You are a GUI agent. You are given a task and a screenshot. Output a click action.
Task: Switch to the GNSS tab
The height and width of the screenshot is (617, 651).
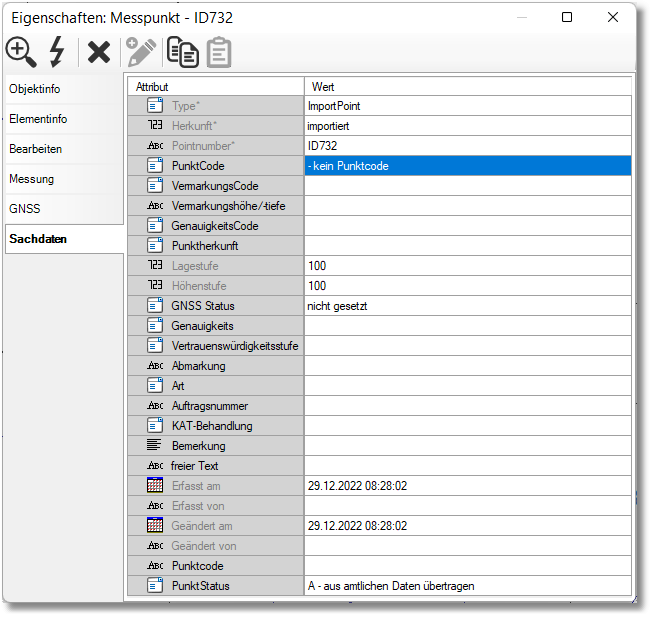tap(25, 209)
